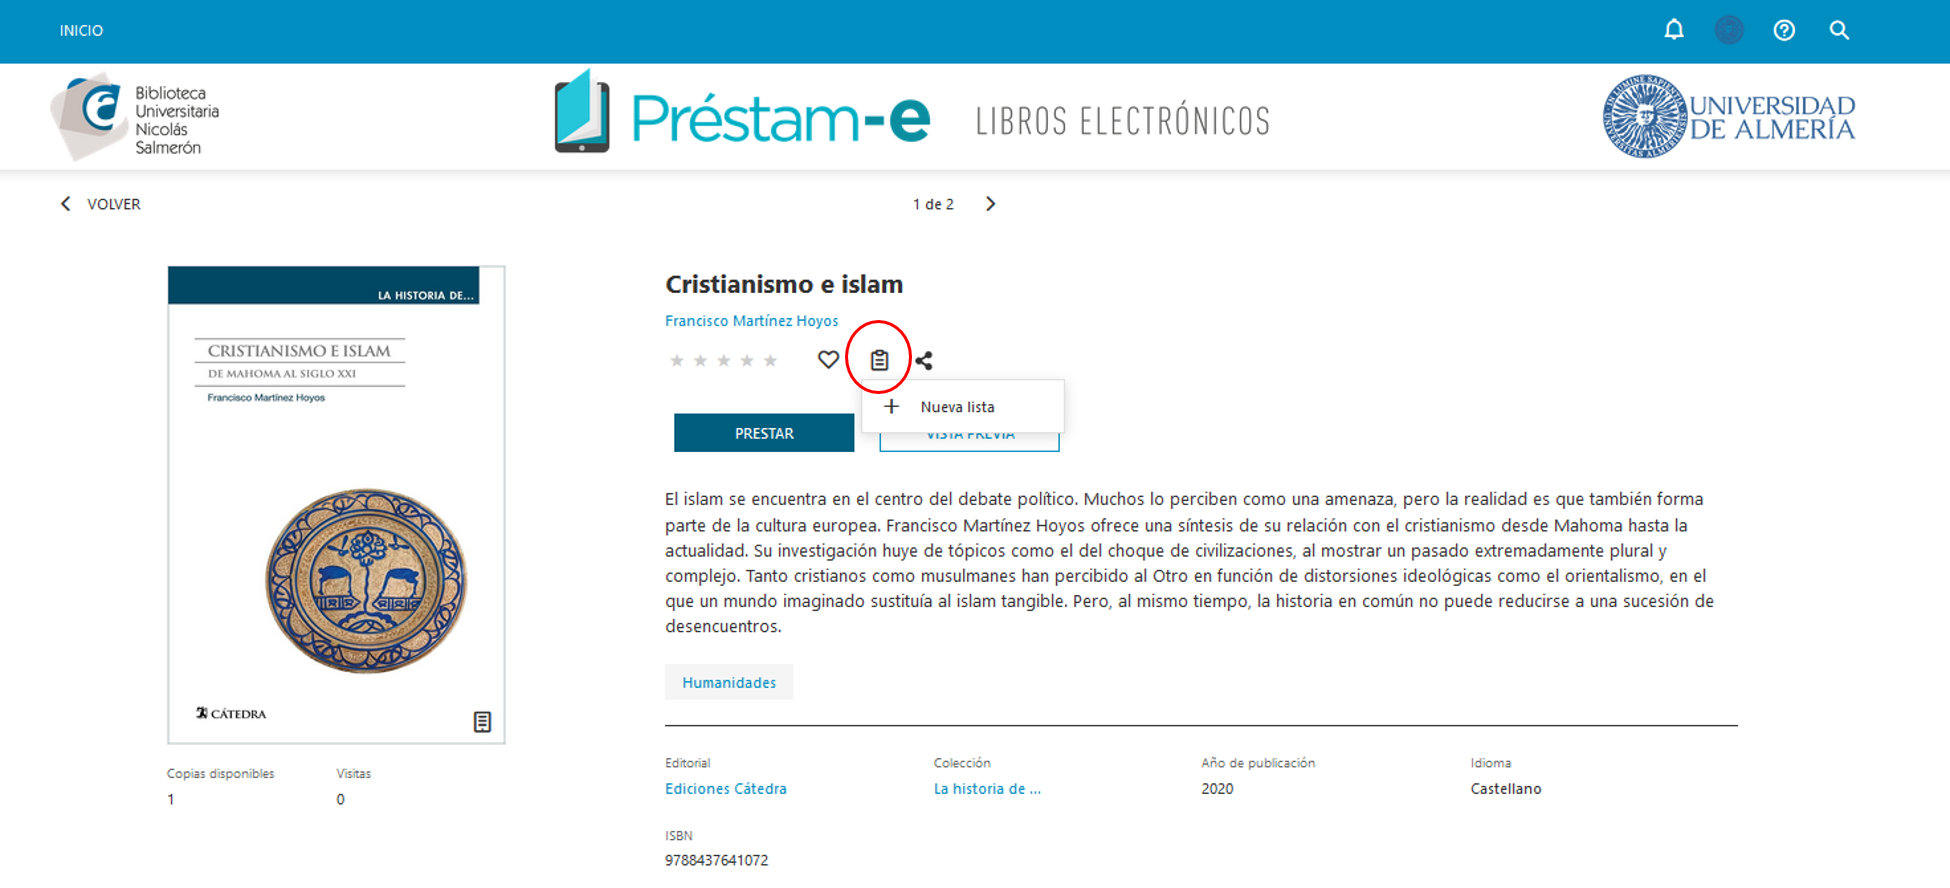The image size is (1950, 888).
Task: Click the Cristianismo e Islam cover thumbnail
Action: pyautogui.click(x=336, y=505)
